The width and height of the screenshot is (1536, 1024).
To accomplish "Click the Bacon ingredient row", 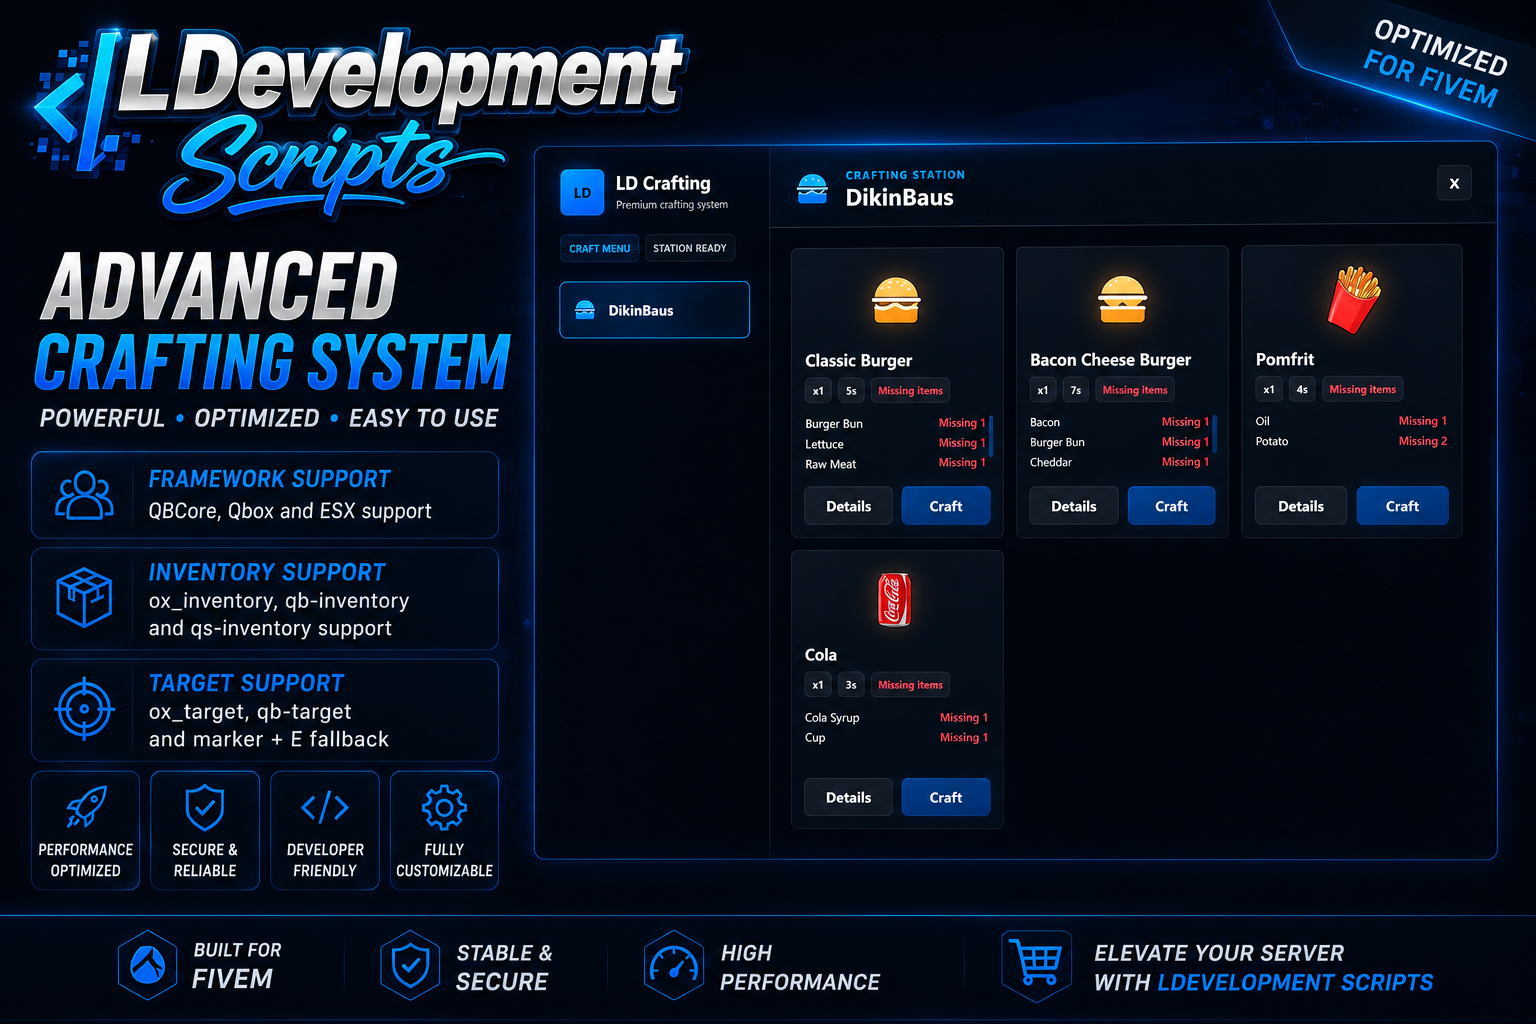I will [1119, 422].
